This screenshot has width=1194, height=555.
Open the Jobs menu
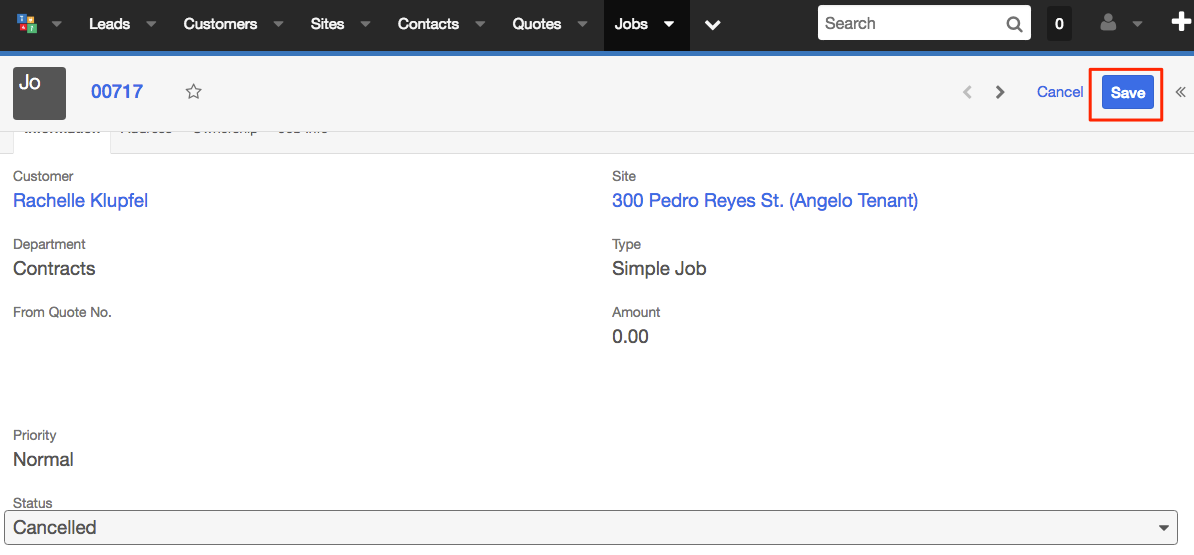[631, 24]
